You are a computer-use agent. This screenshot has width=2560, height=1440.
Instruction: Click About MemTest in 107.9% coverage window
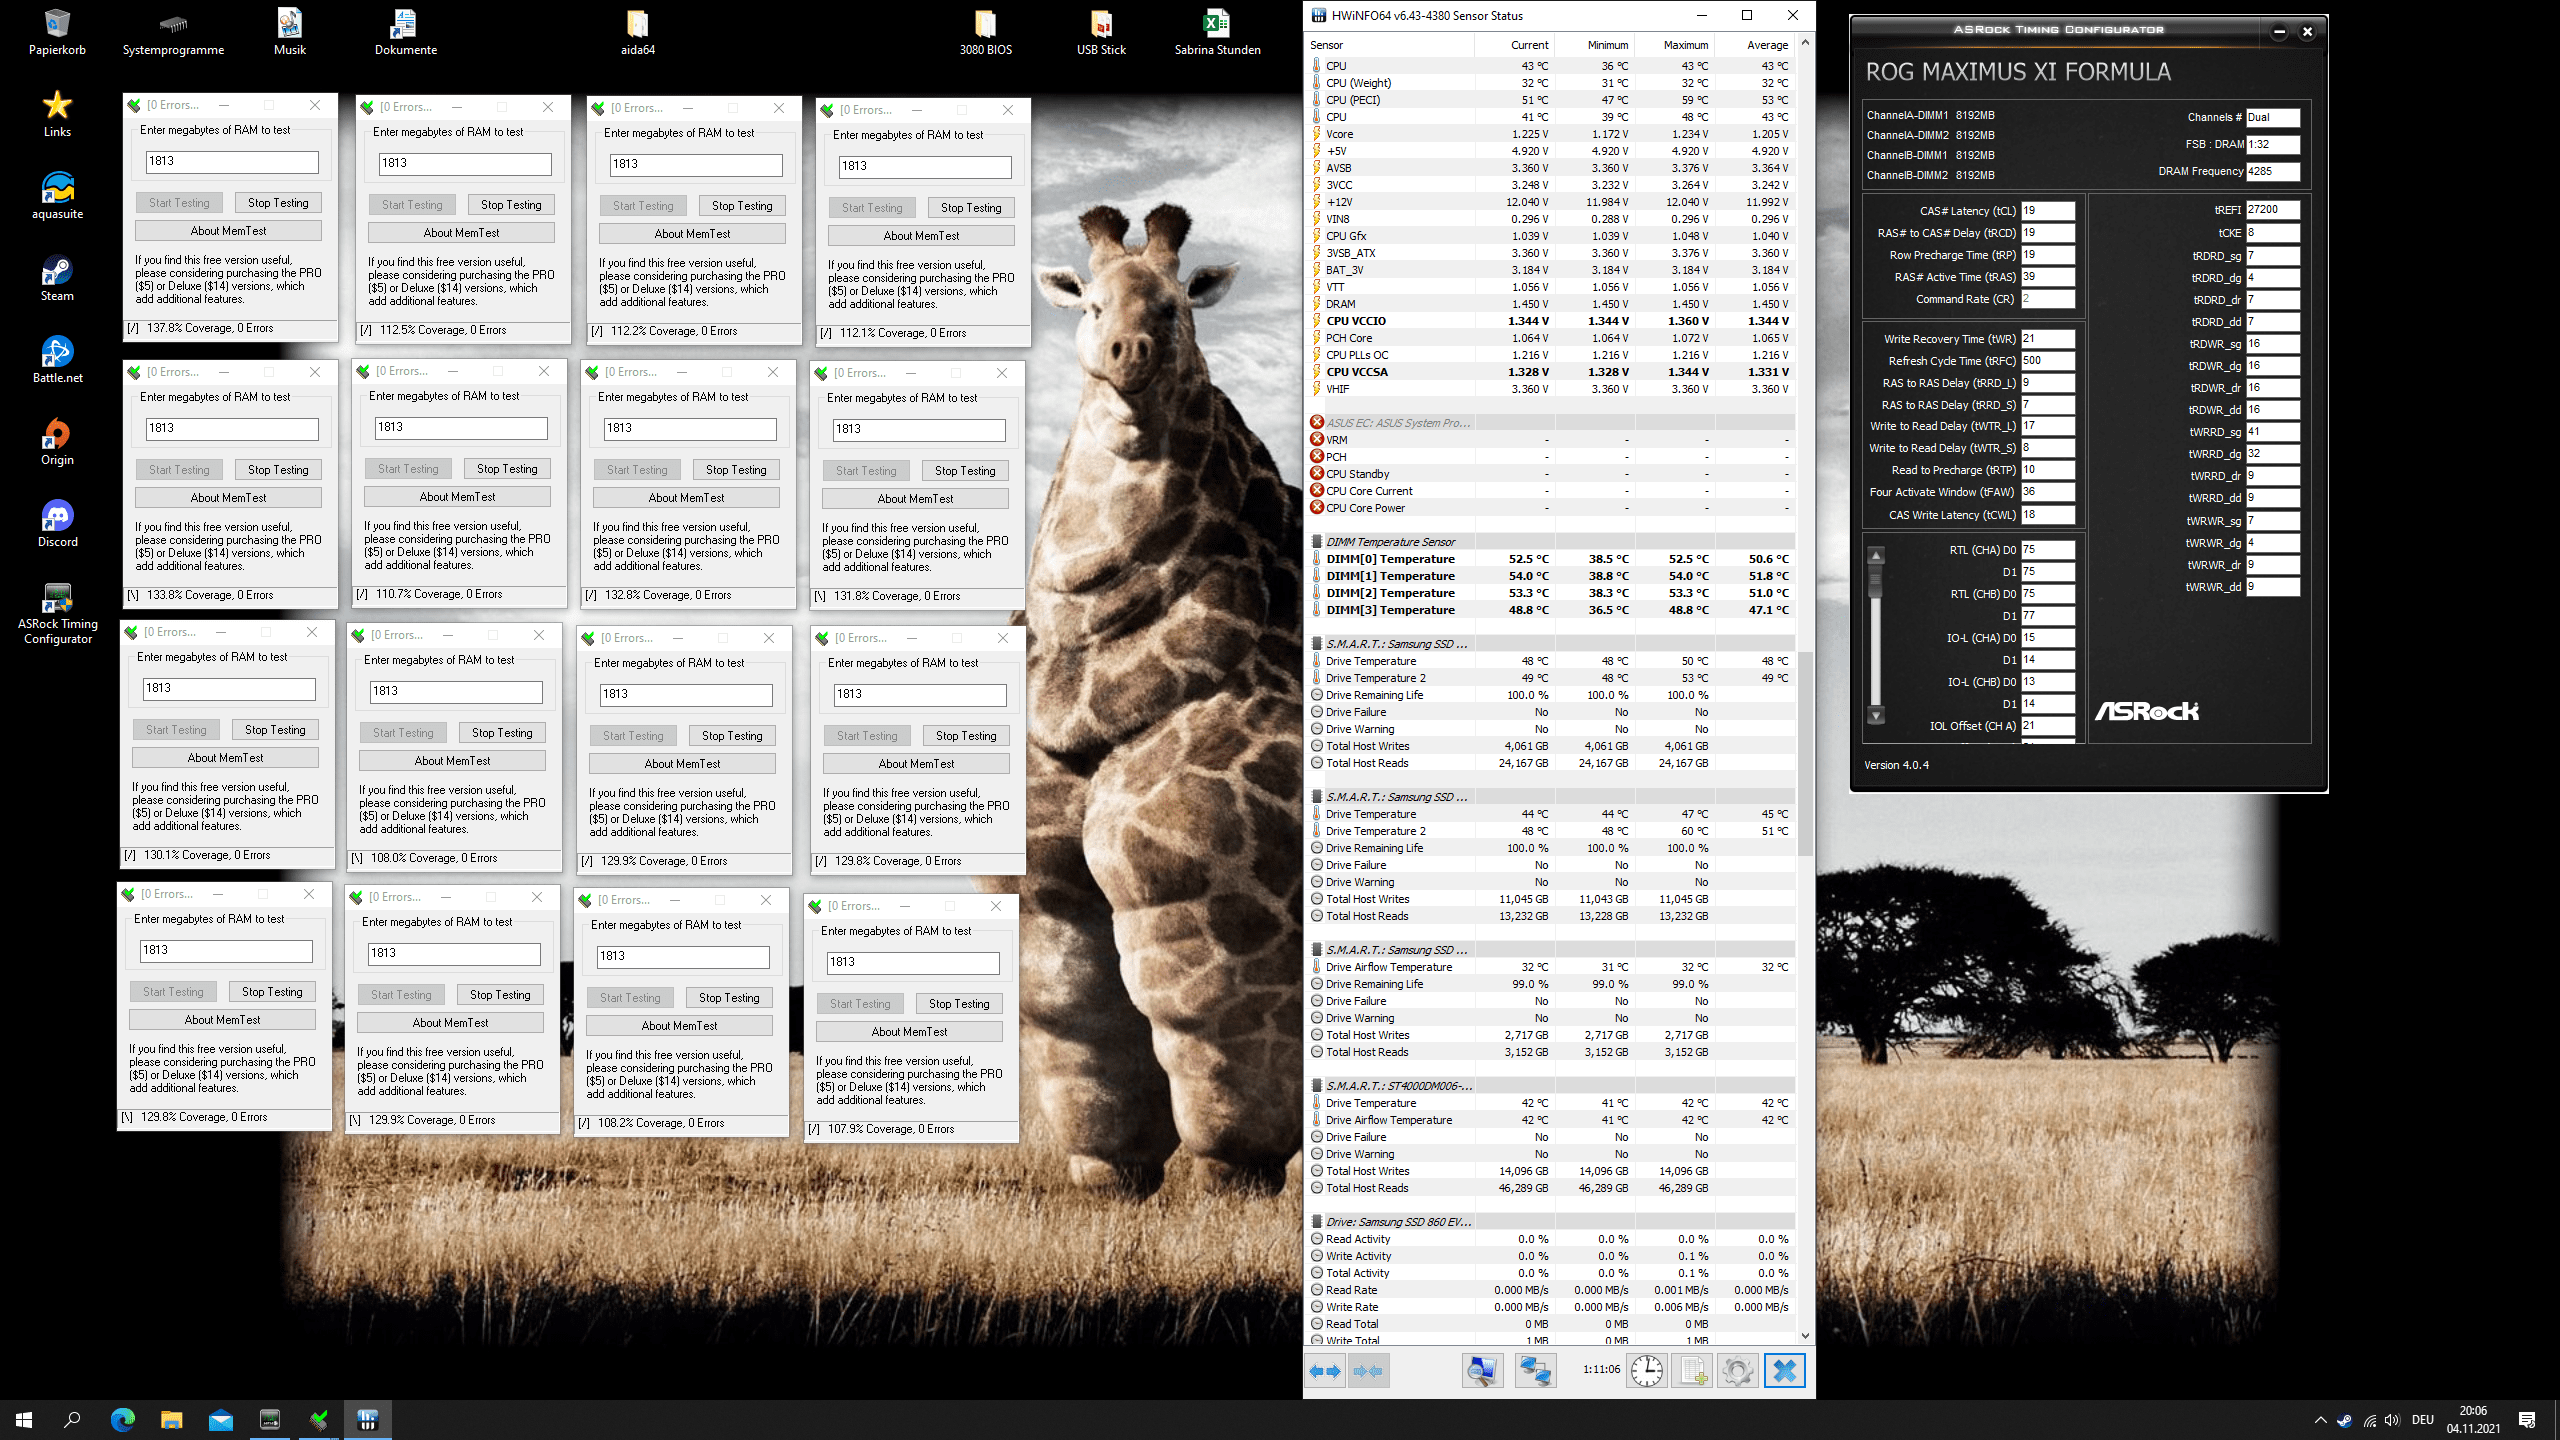(x=908, y=1032)
